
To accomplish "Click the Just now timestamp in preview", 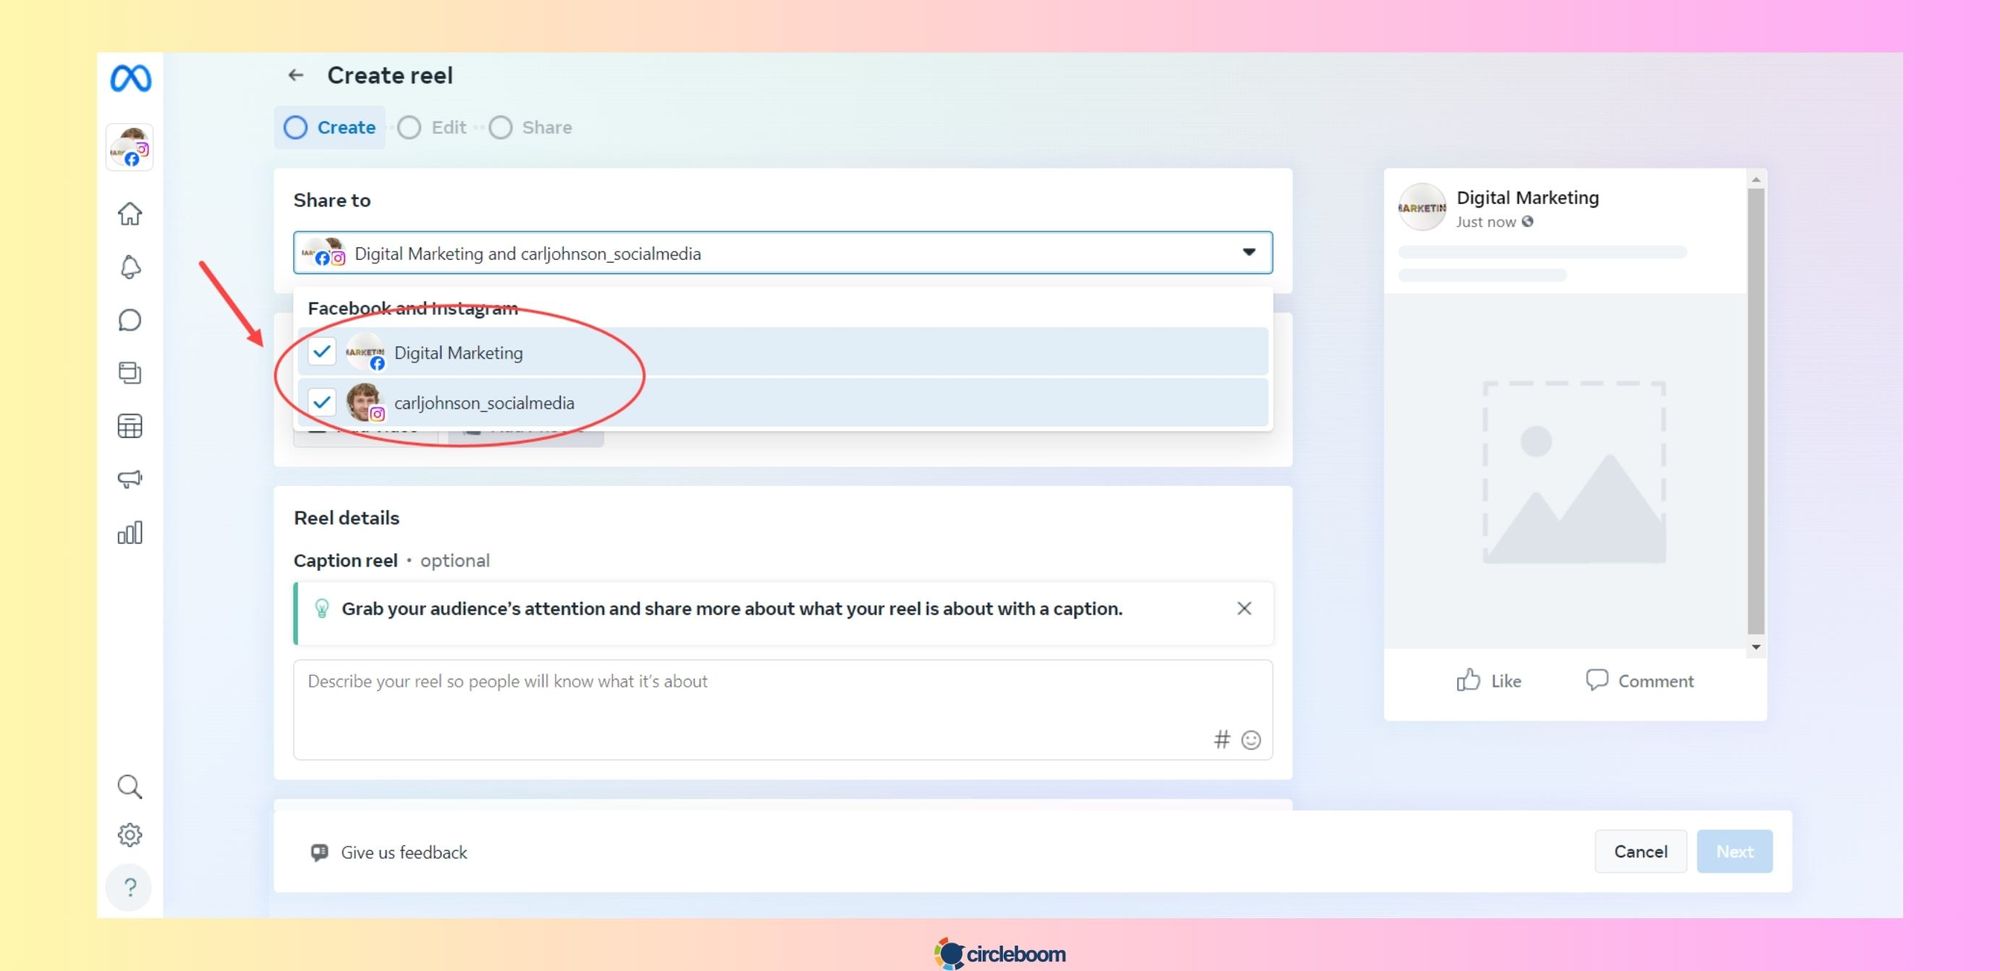I will (1486, 222).
